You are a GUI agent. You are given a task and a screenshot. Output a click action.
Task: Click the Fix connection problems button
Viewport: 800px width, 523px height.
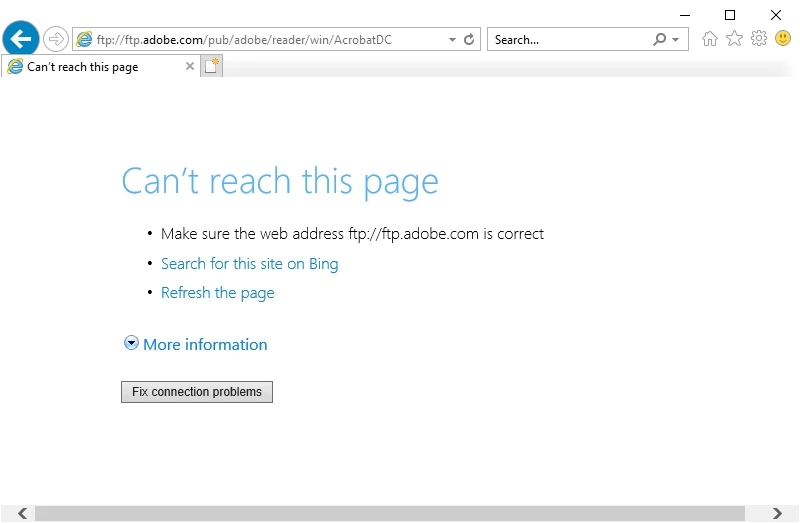197,392
